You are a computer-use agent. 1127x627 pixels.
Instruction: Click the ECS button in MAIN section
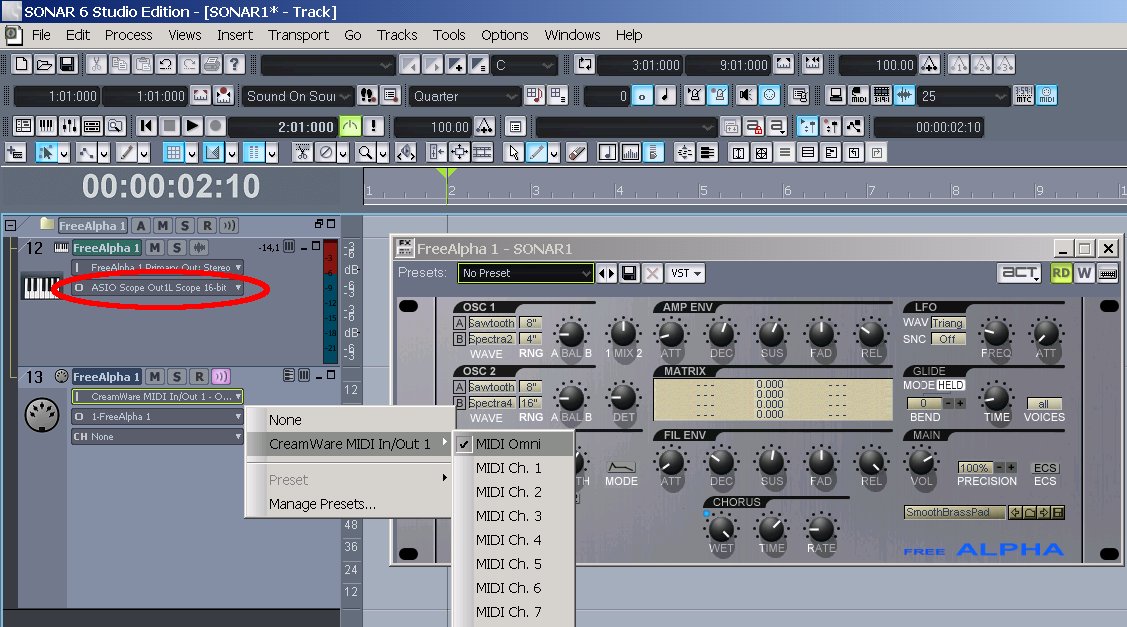(x=1045, y=468)
